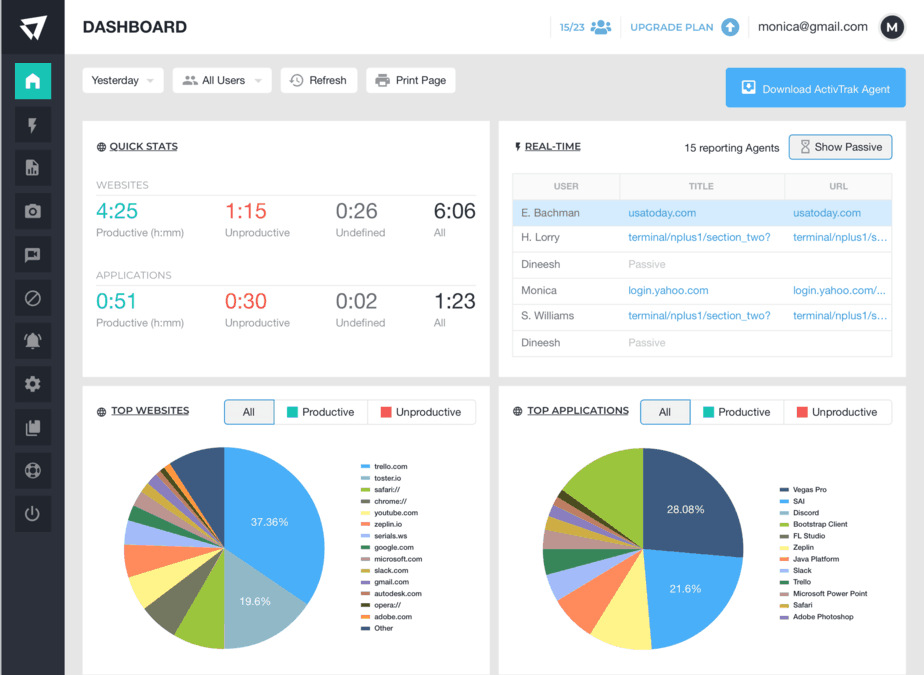Enable Show Passive in the Real-time panel
This screenshot has width=924, height=675.
(x=839, y=147)
